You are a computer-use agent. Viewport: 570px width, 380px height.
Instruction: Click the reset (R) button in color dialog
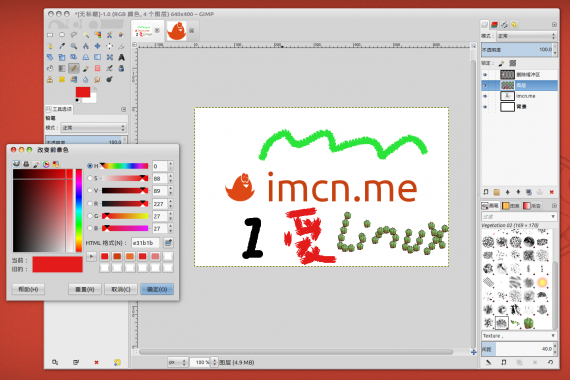click(85, 289)
